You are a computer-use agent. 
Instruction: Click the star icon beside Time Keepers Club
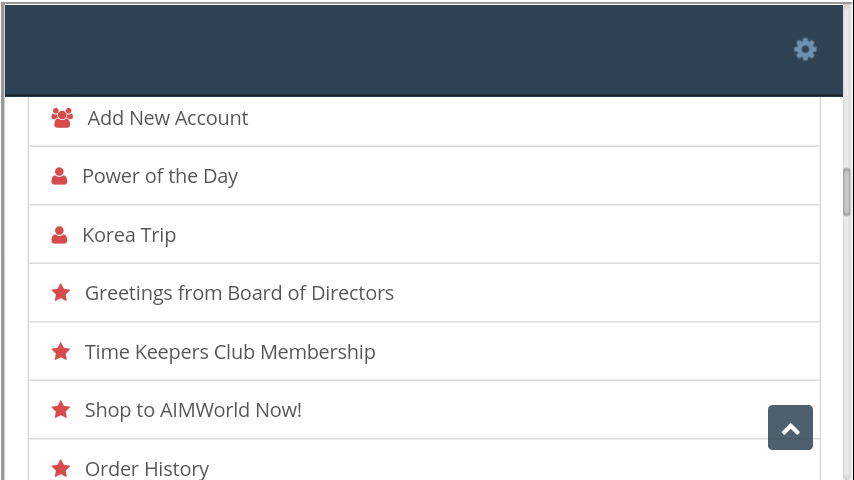click(61, 352)
